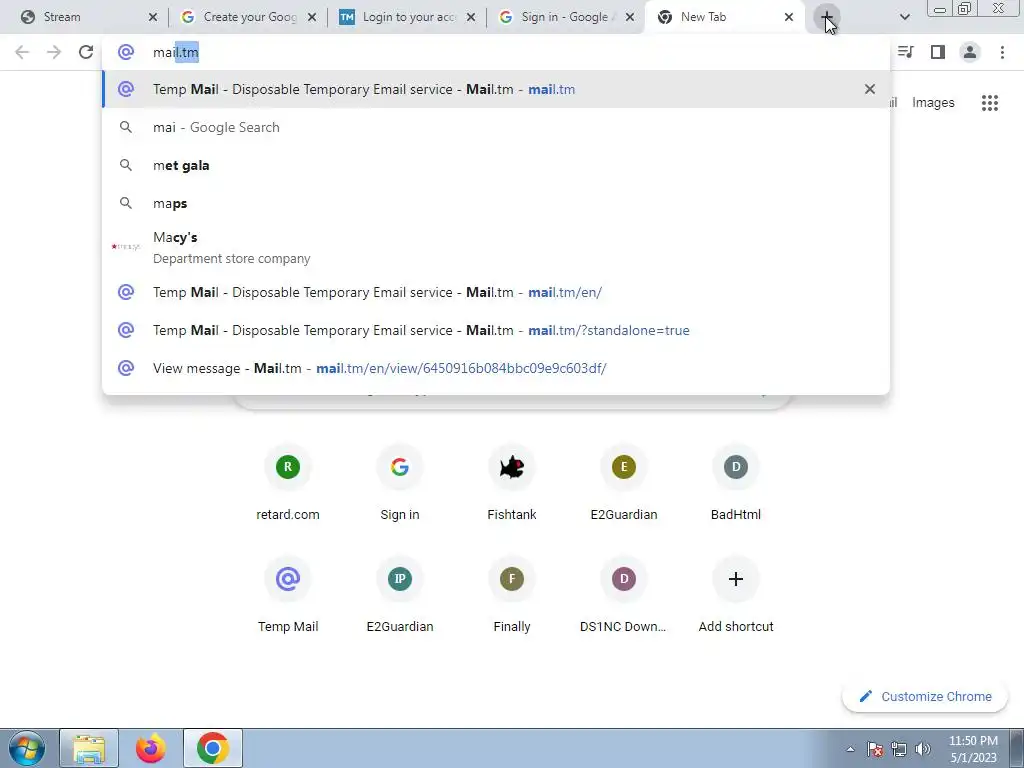Reload the current page
Image resolution: width=1024 pixels, height=768 pixels.
86,52
